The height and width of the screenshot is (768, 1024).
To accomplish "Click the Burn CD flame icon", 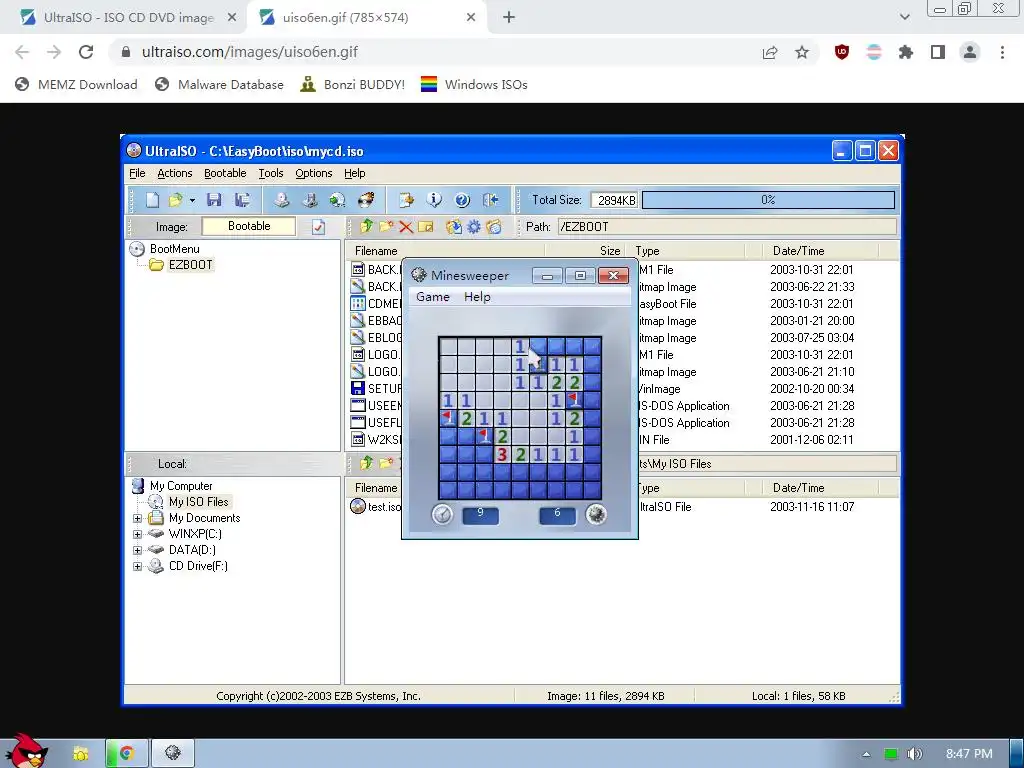I will tap(366, 200).
